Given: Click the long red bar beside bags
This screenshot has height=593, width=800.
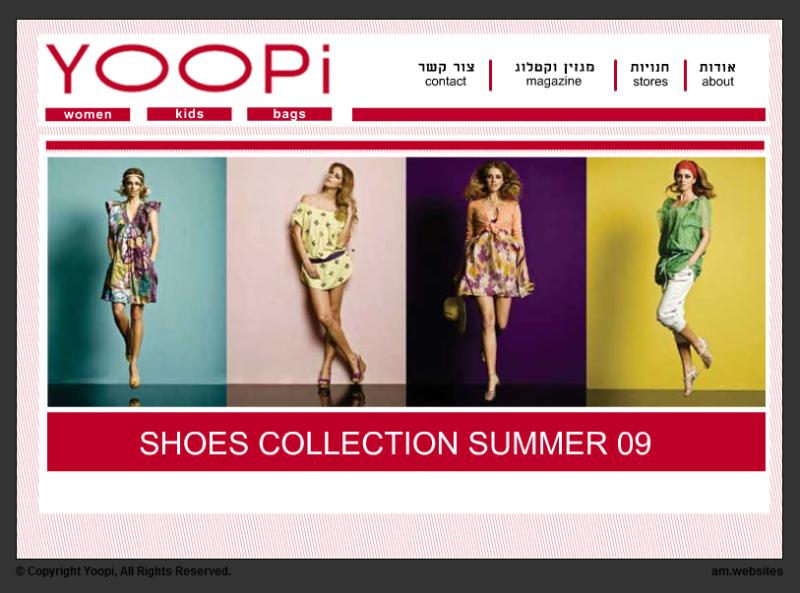Looking at the screenshot, I should (x=559, y=114).
